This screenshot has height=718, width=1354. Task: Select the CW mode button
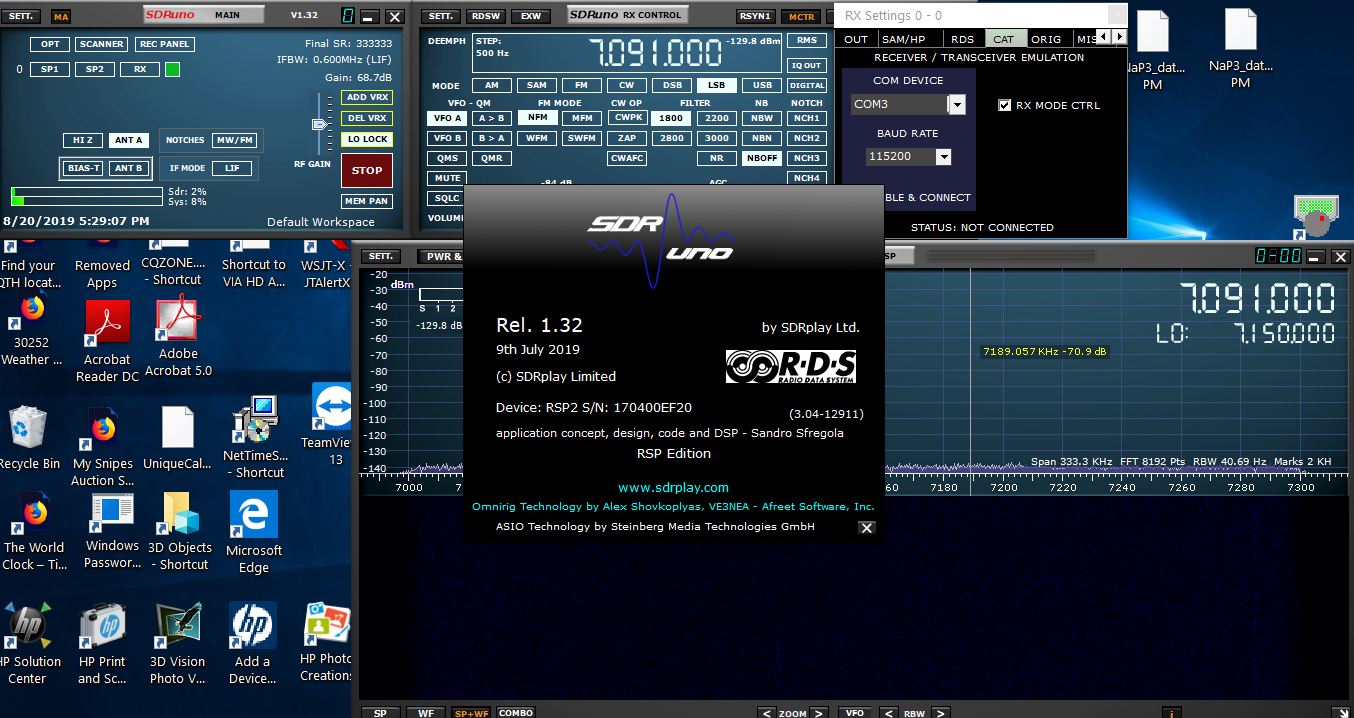pyautogui.click(x=626, y=86)
